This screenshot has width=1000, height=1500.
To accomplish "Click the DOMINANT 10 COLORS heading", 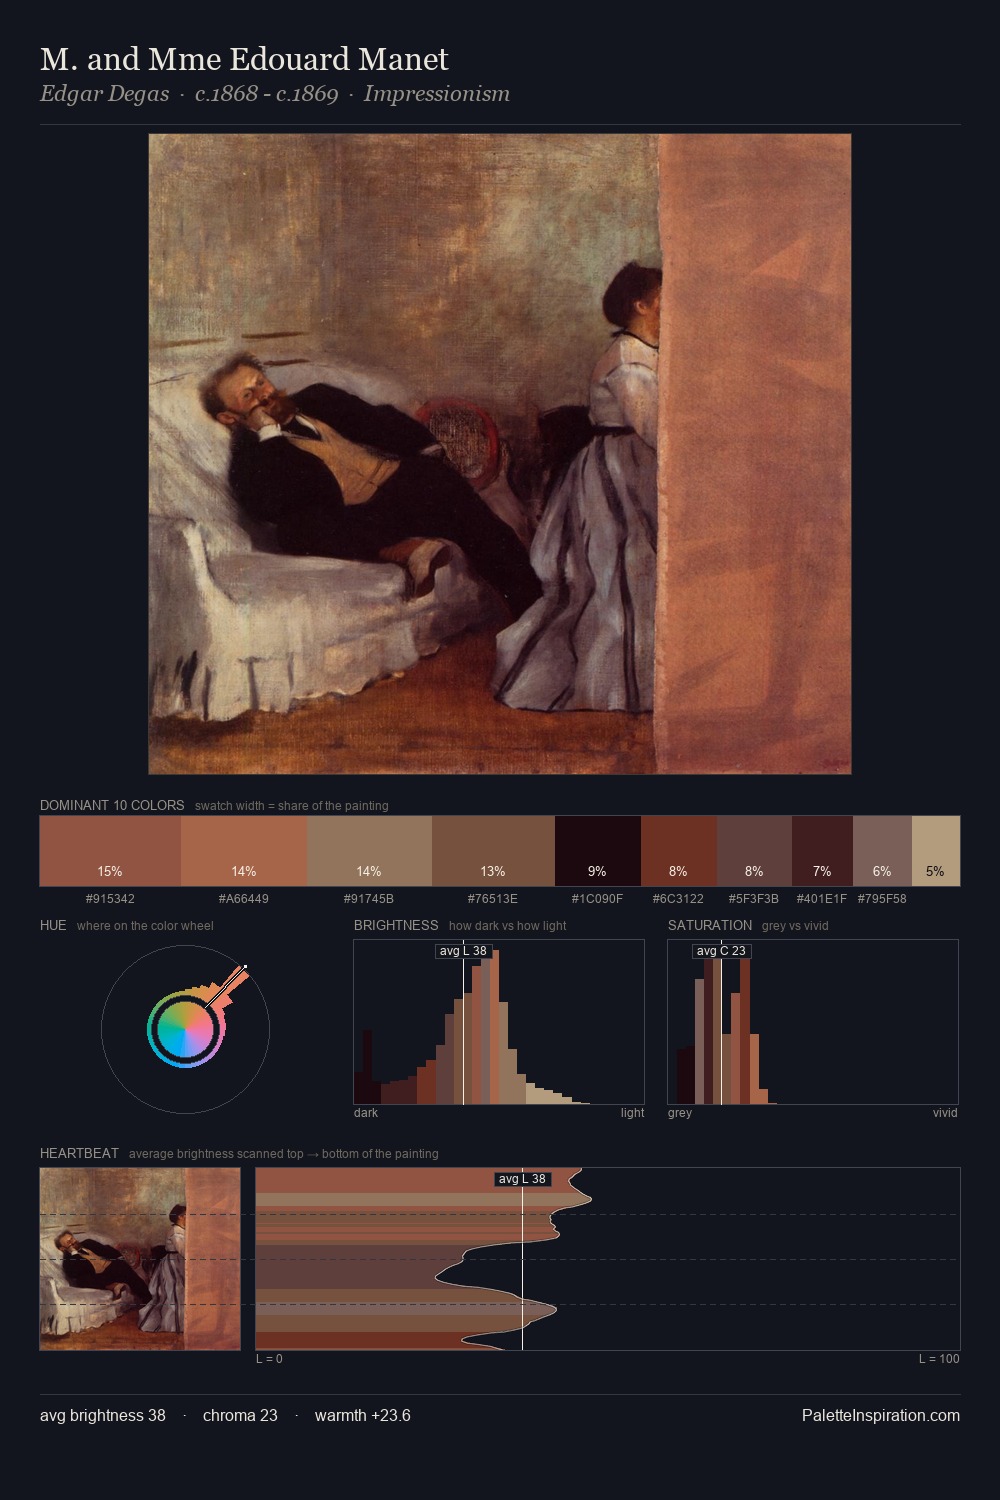I will (x=112, y=805).
